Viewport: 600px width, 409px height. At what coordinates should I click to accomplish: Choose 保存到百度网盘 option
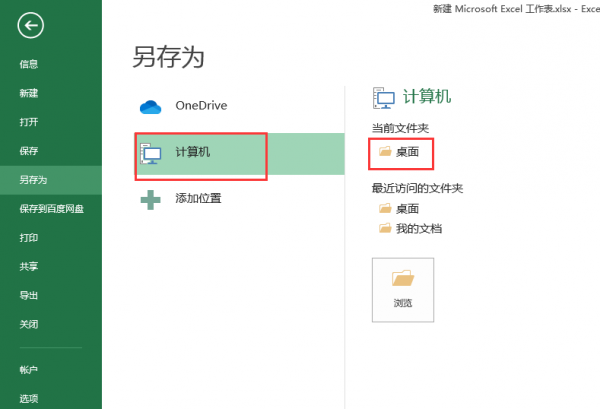[x=51, y=209]
